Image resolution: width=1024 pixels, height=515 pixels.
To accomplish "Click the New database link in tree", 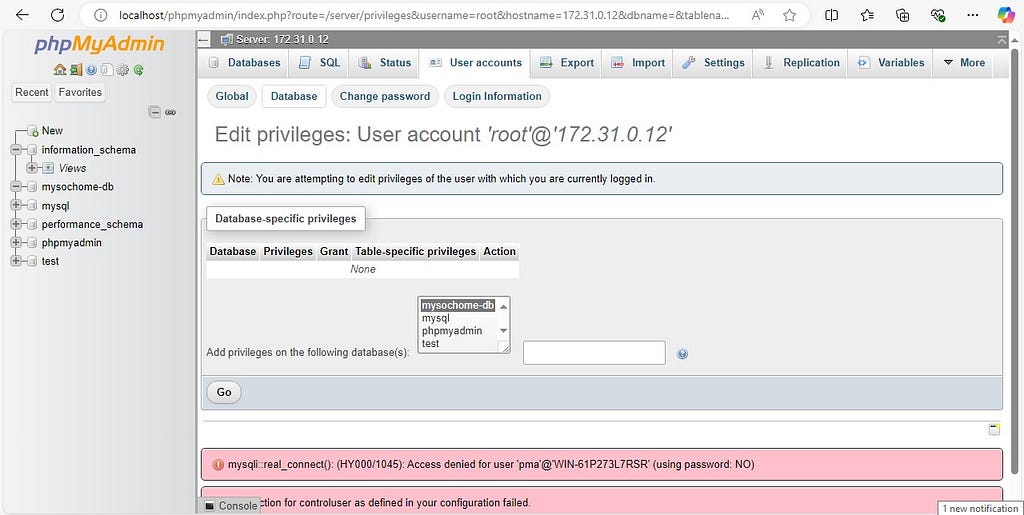I will 52,131.
